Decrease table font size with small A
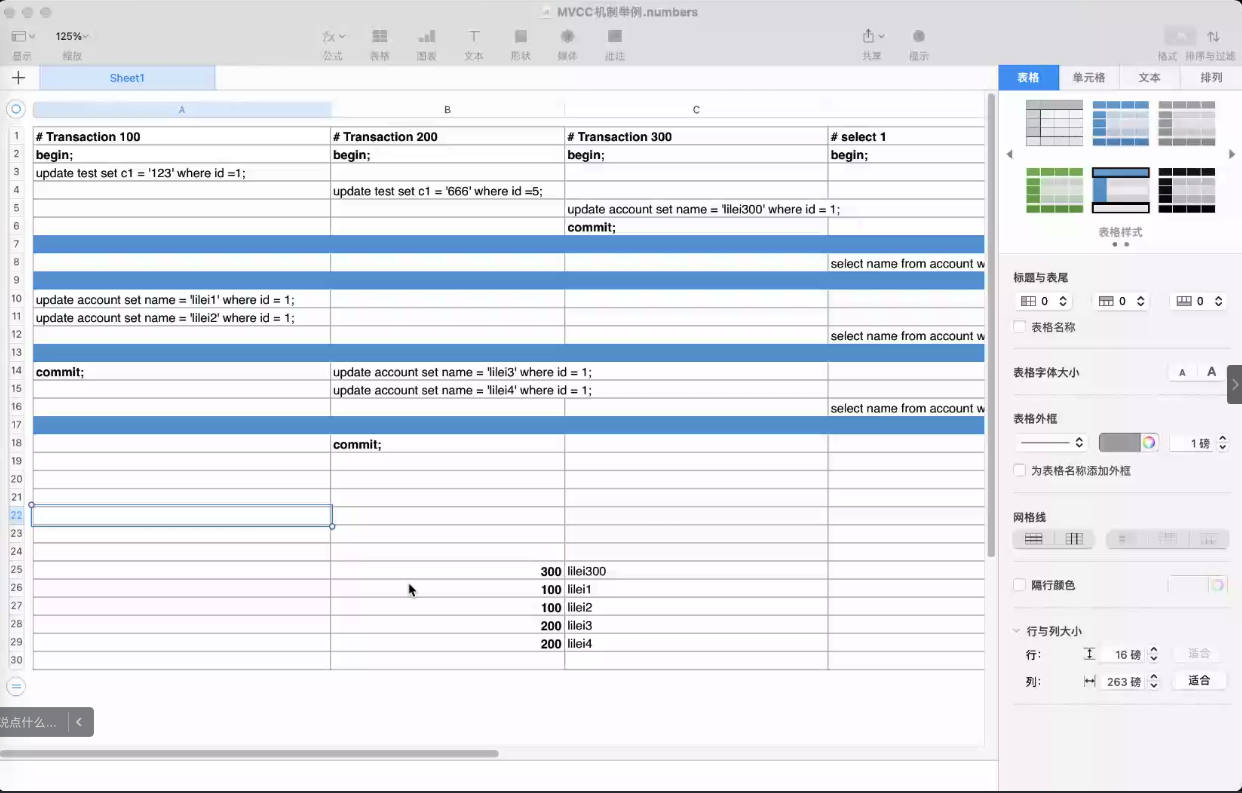Screen dimensions: 1242x793 tap(1183, 372)
